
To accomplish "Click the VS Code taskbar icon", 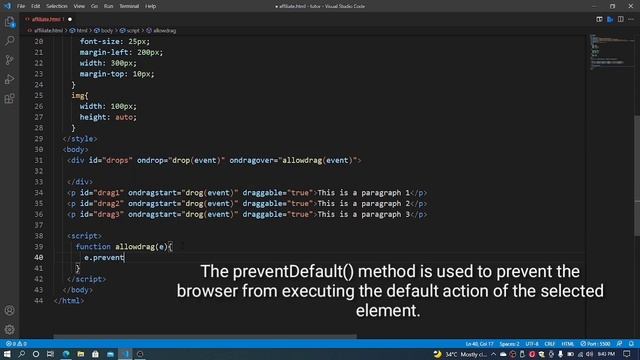I will point(125,354).
